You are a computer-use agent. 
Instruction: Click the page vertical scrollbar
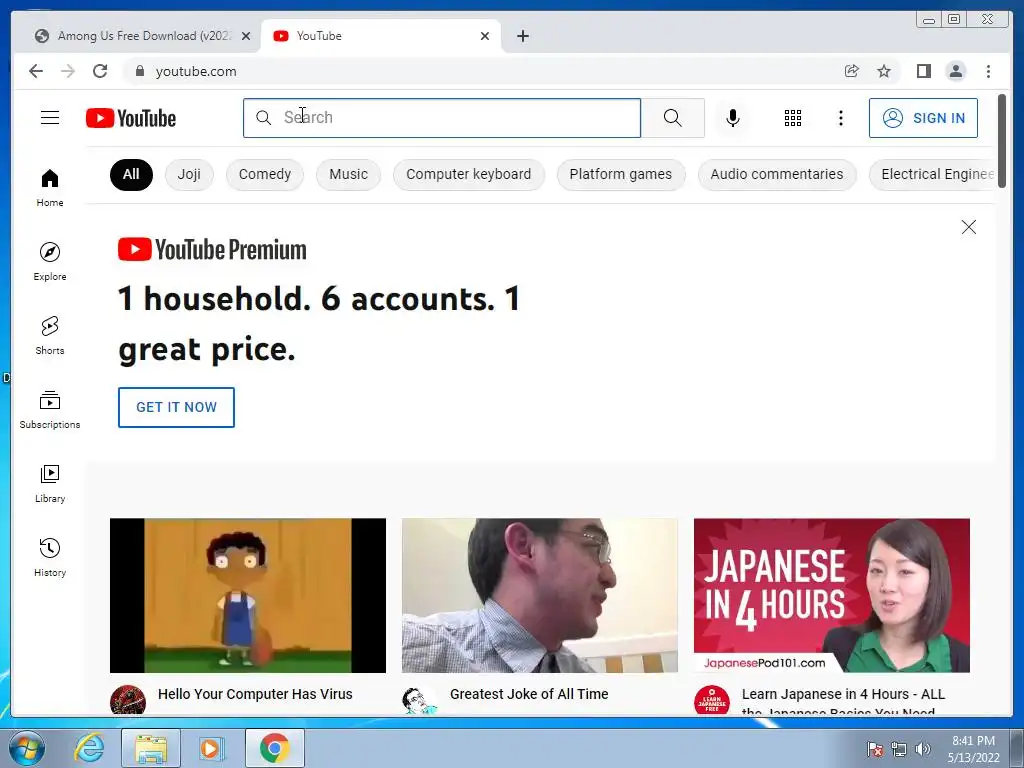point(1002,141)
